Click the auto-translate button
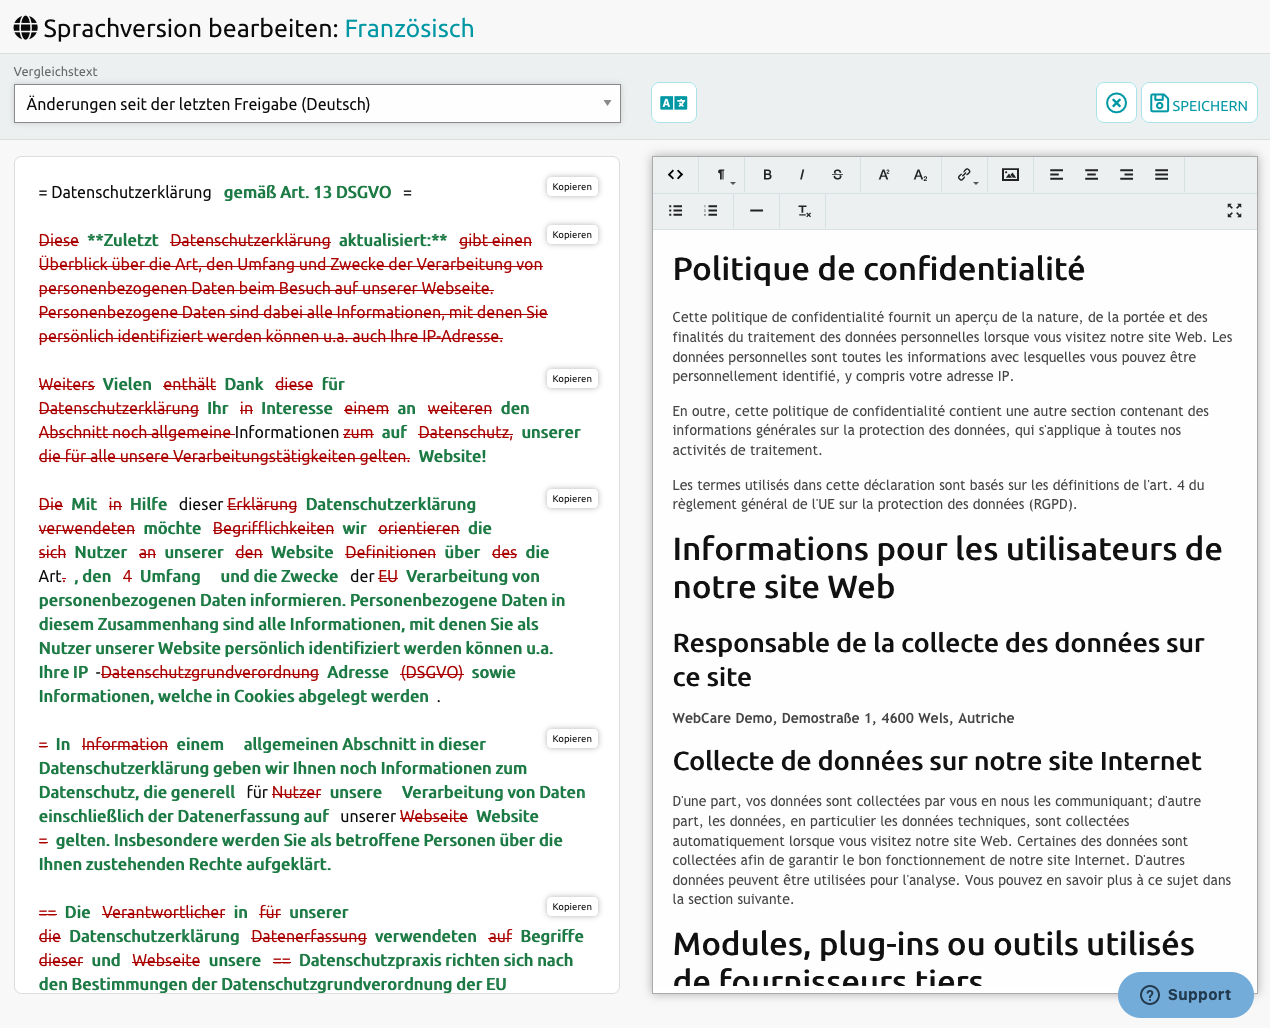Screen dimensions: 1270x1028 click(x=674, y=103)
